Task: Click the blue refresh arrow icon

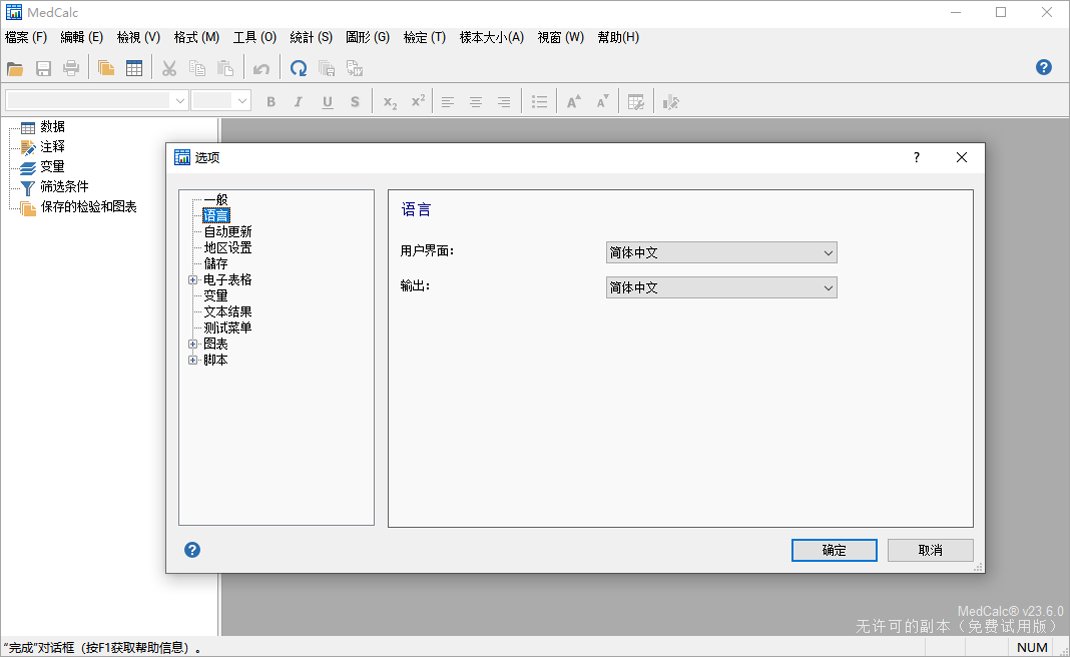Action: (298, 68)
